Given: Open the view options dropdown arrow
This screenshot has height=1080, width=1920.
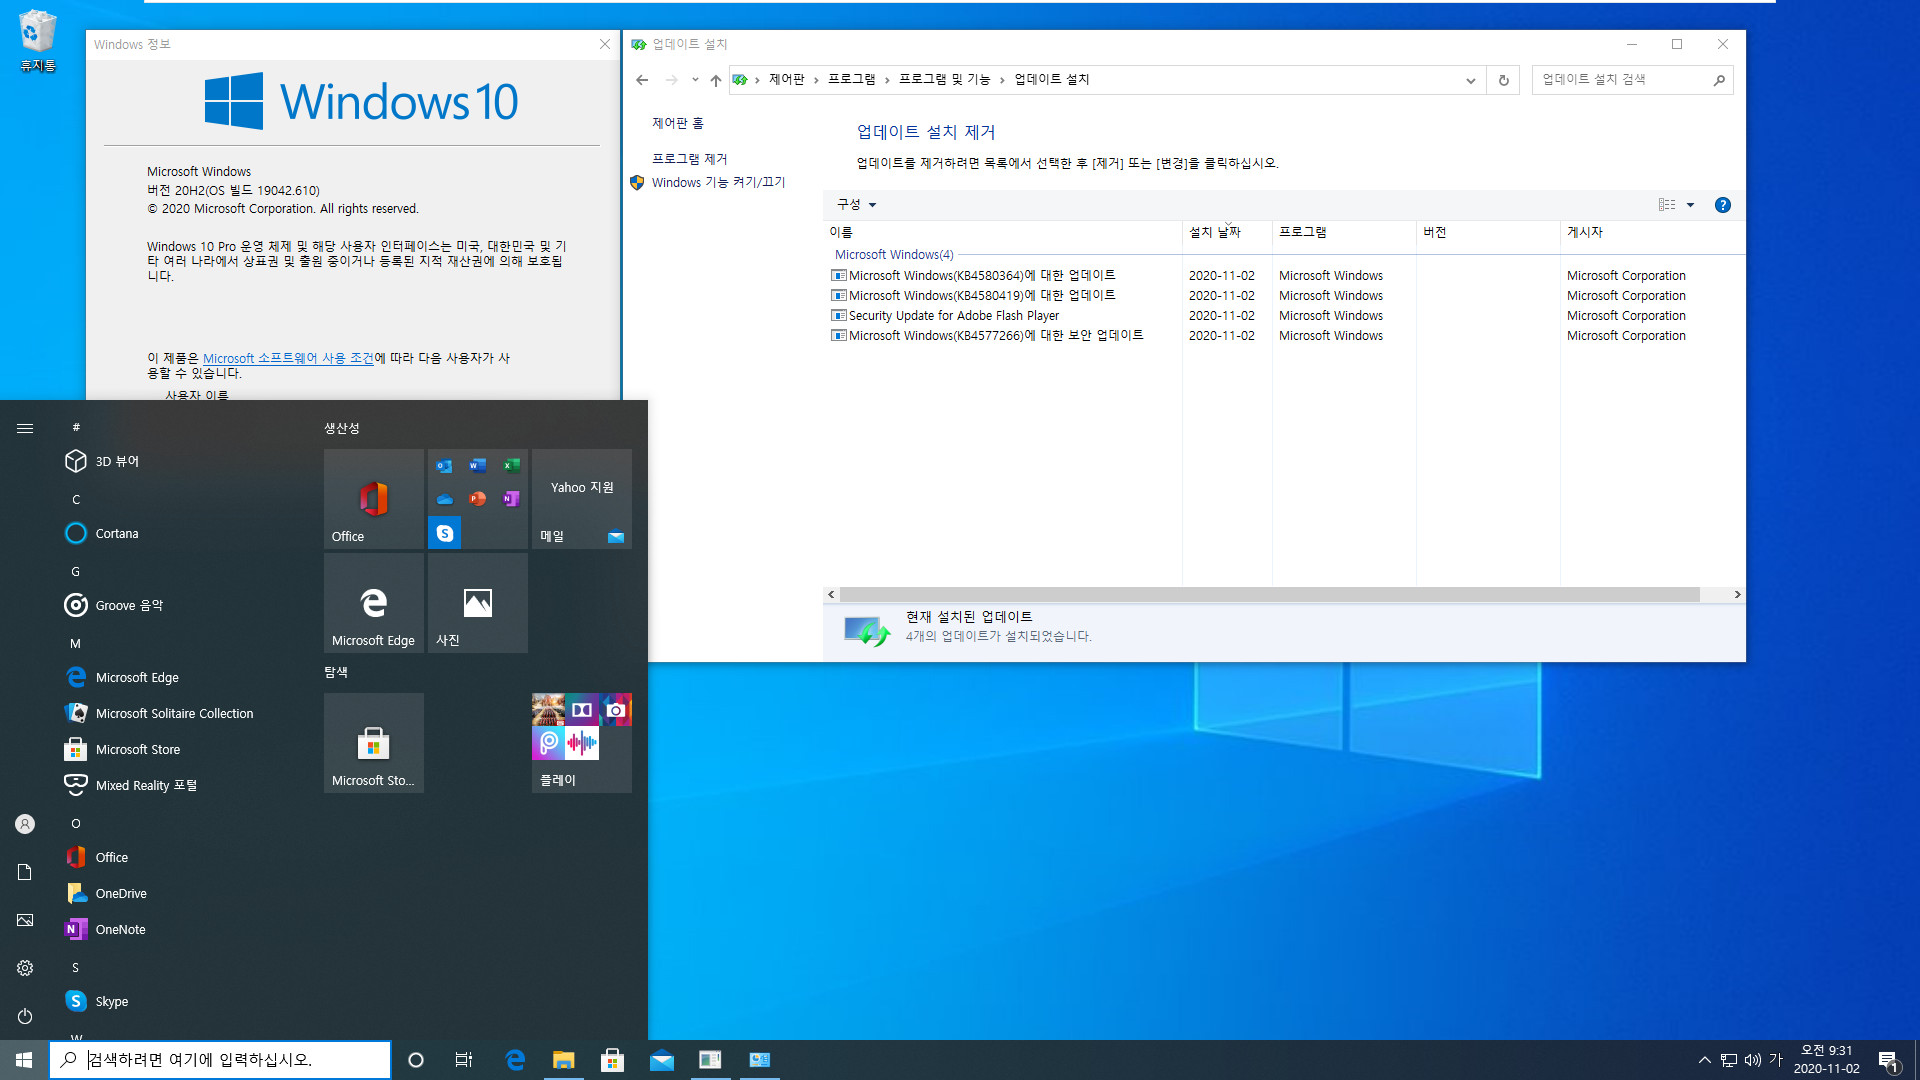Looking at the screenshot, I should tap(1691, 205).
